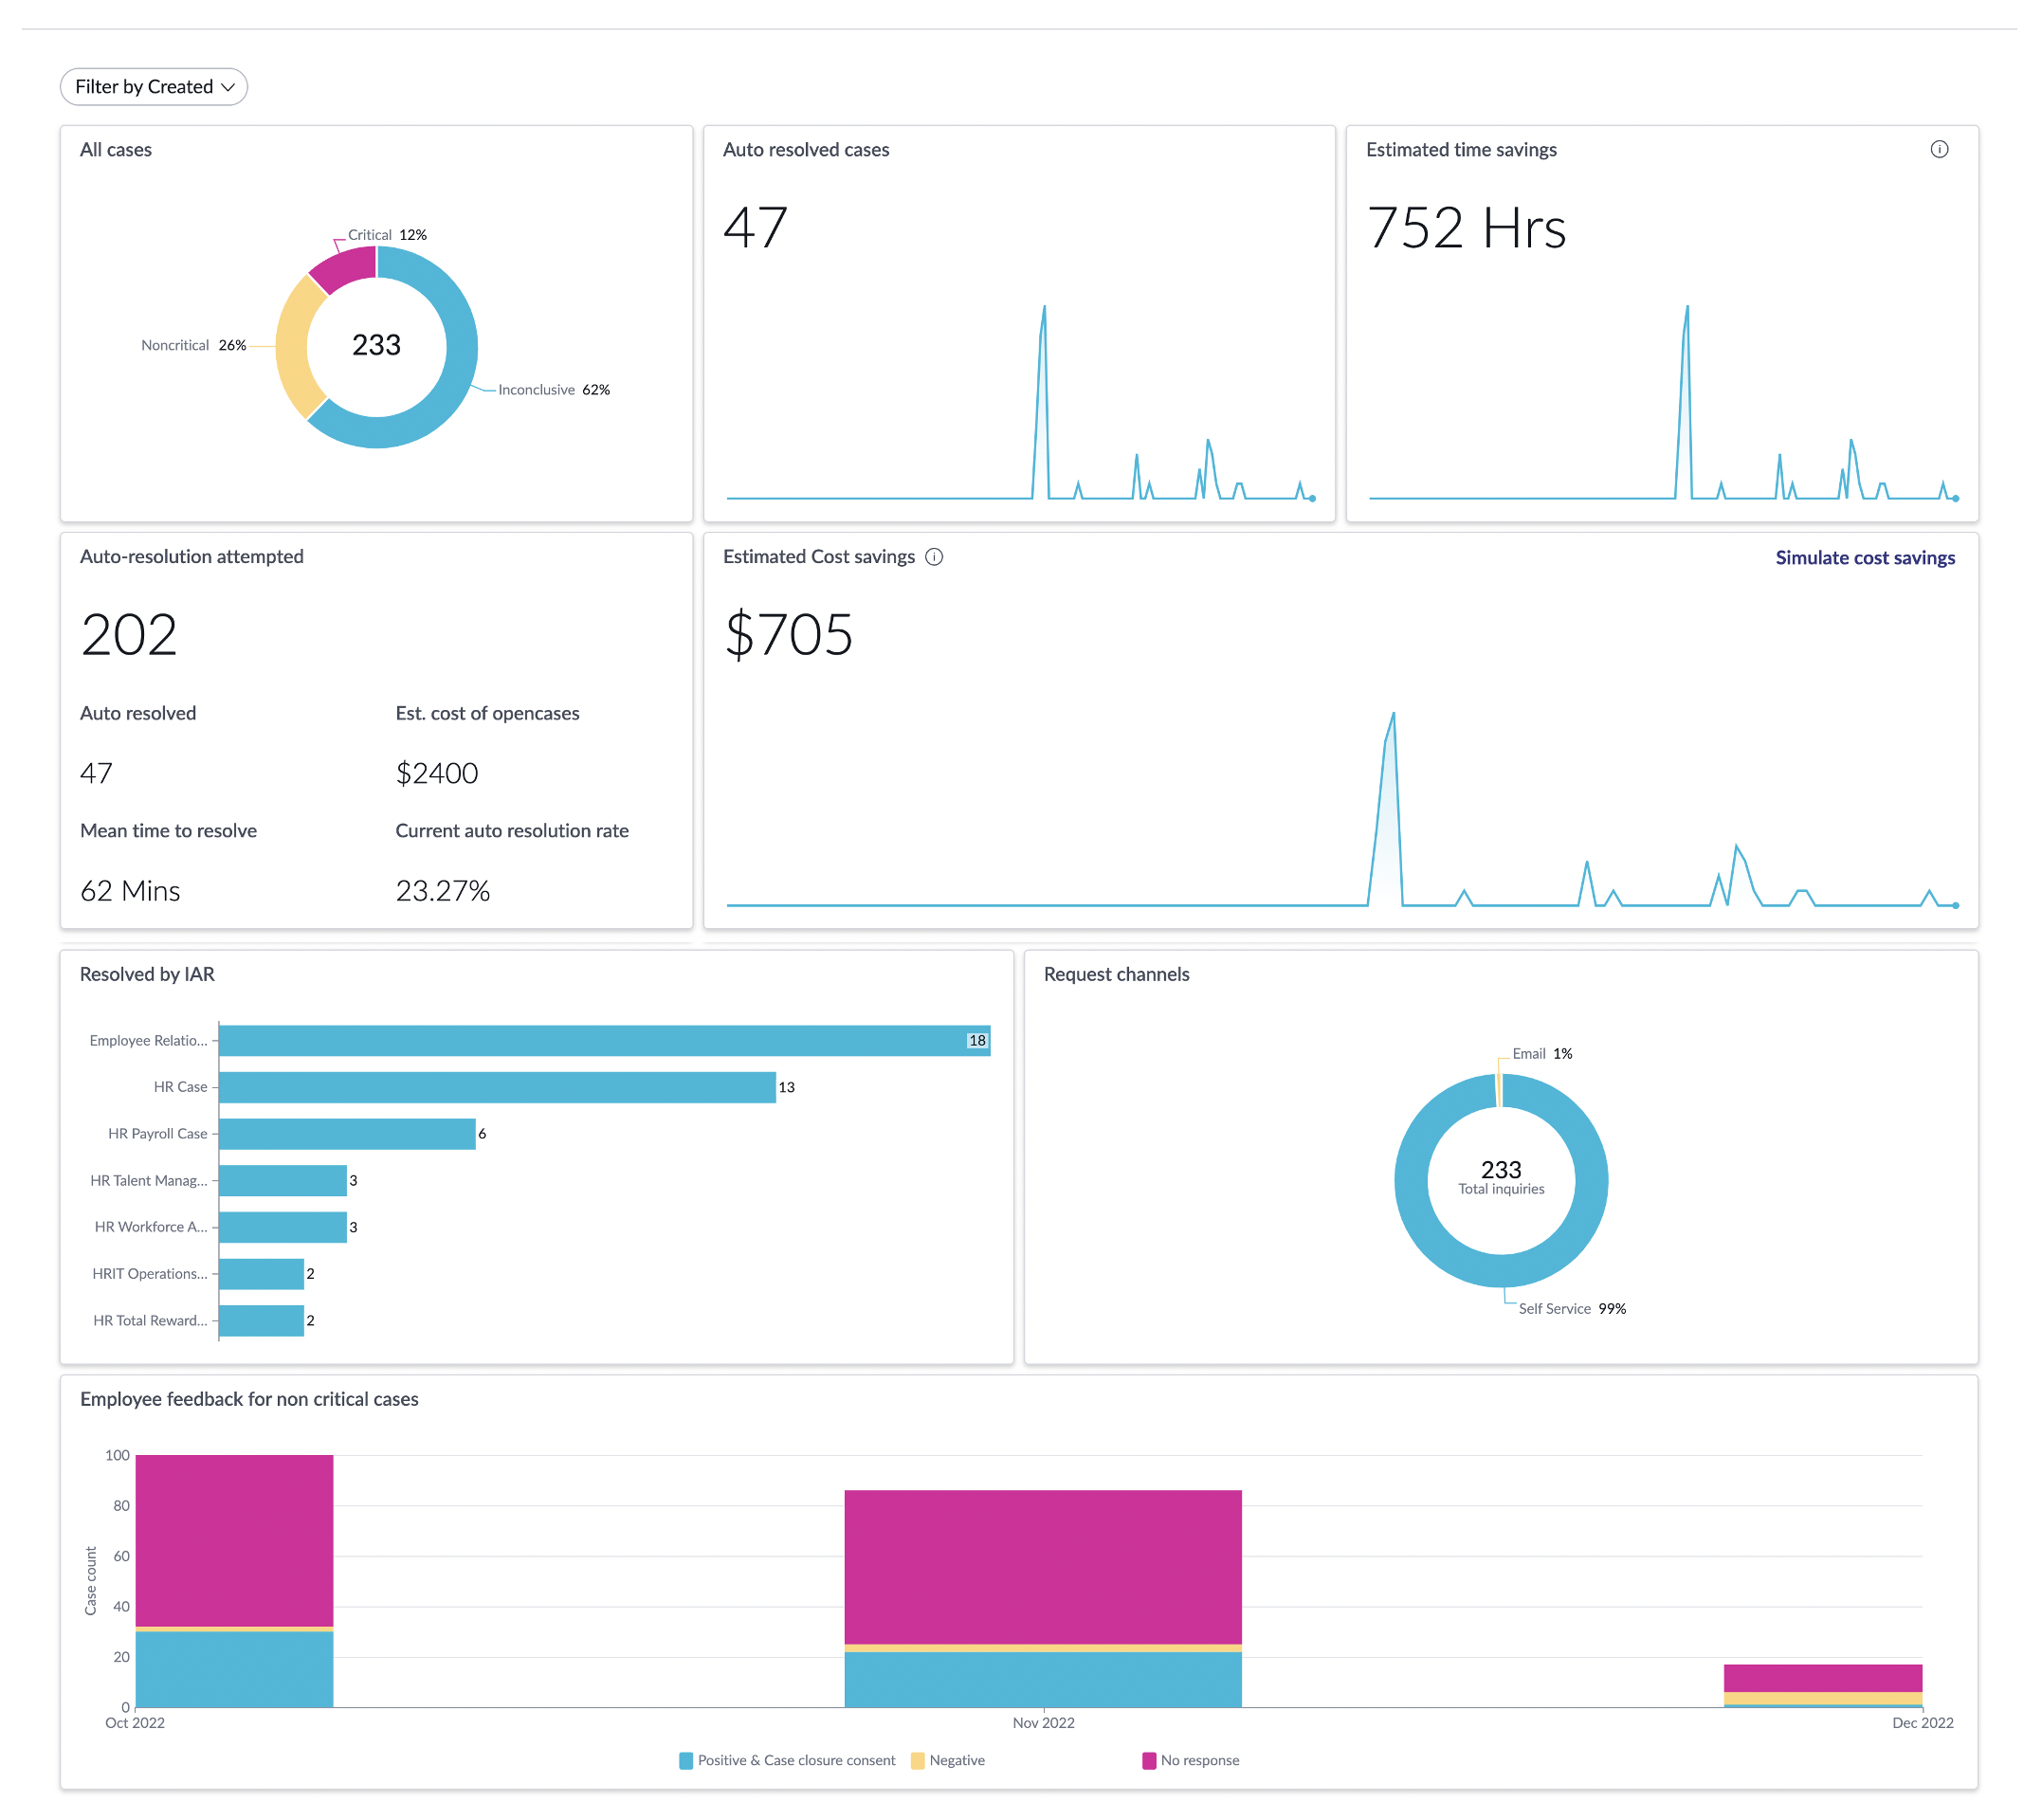Click the HR Workforce bar
This screenshot has height=1820, width=2042.
[283, 1227]
